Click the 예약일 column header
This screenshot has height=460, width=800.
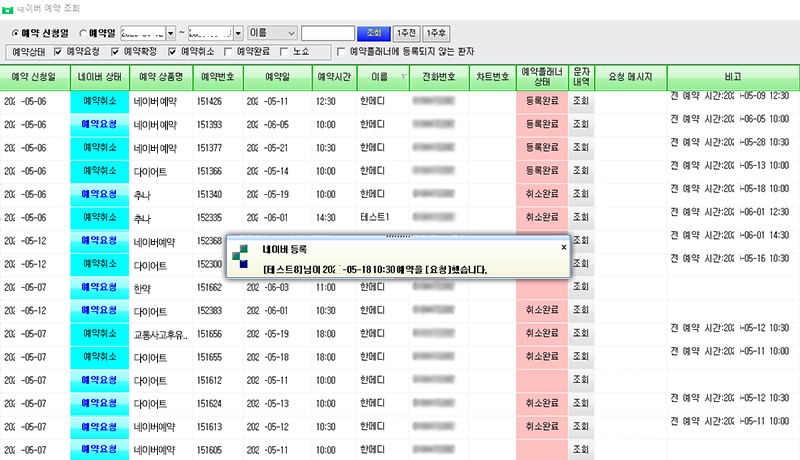tap(278, 77)
